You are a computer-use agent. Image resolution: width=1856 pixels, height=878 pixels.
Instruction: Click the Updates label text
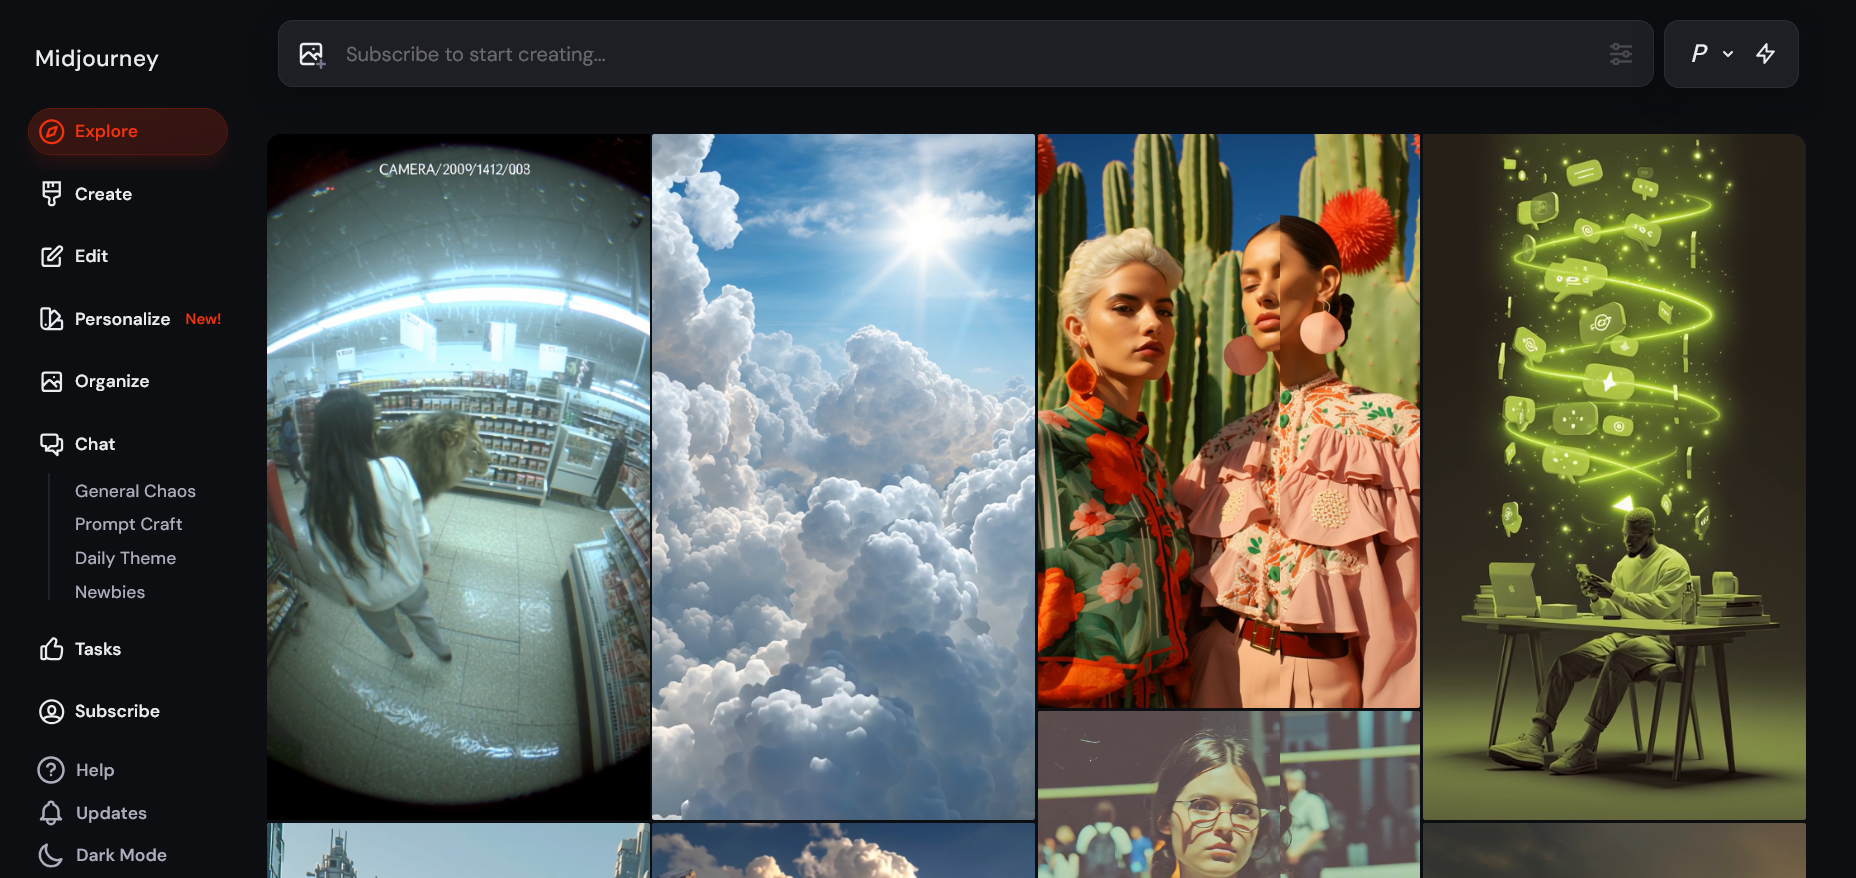pyautogui.click(x=111, y=813)
